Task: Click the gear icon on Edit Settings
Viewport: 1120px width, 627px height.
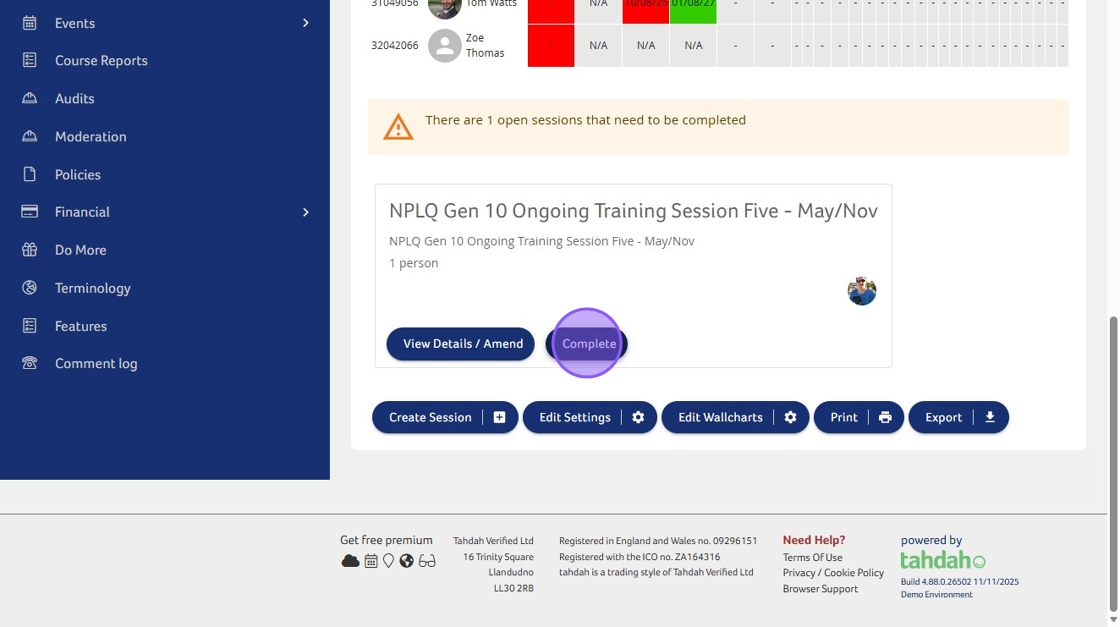Action: click(638, 417)
